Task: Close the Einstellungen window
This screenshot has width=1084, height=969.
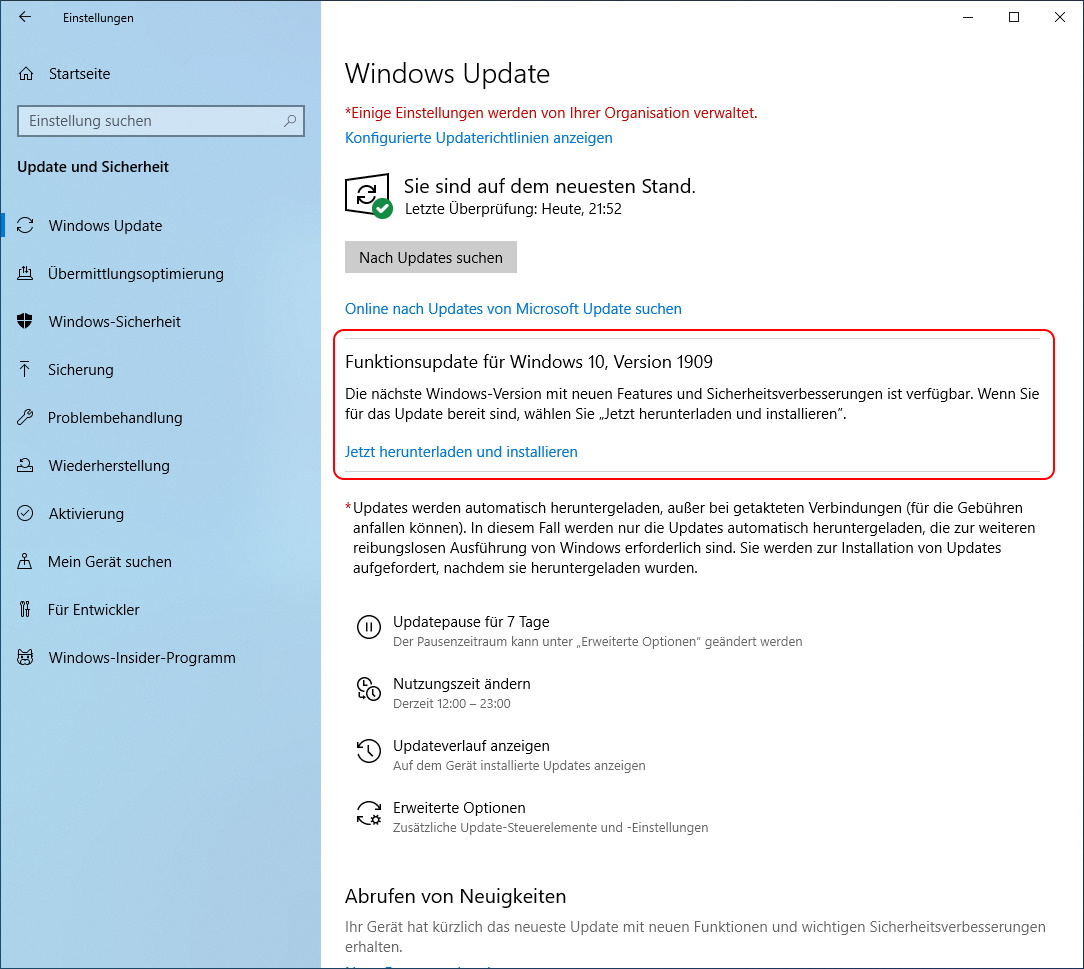Action: point(1060,17)
